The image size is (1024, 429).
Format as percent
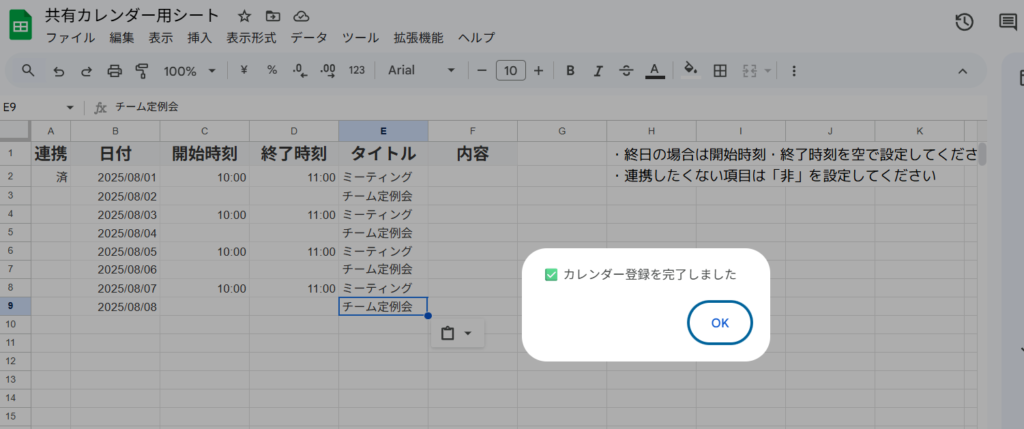pos(272,71)
